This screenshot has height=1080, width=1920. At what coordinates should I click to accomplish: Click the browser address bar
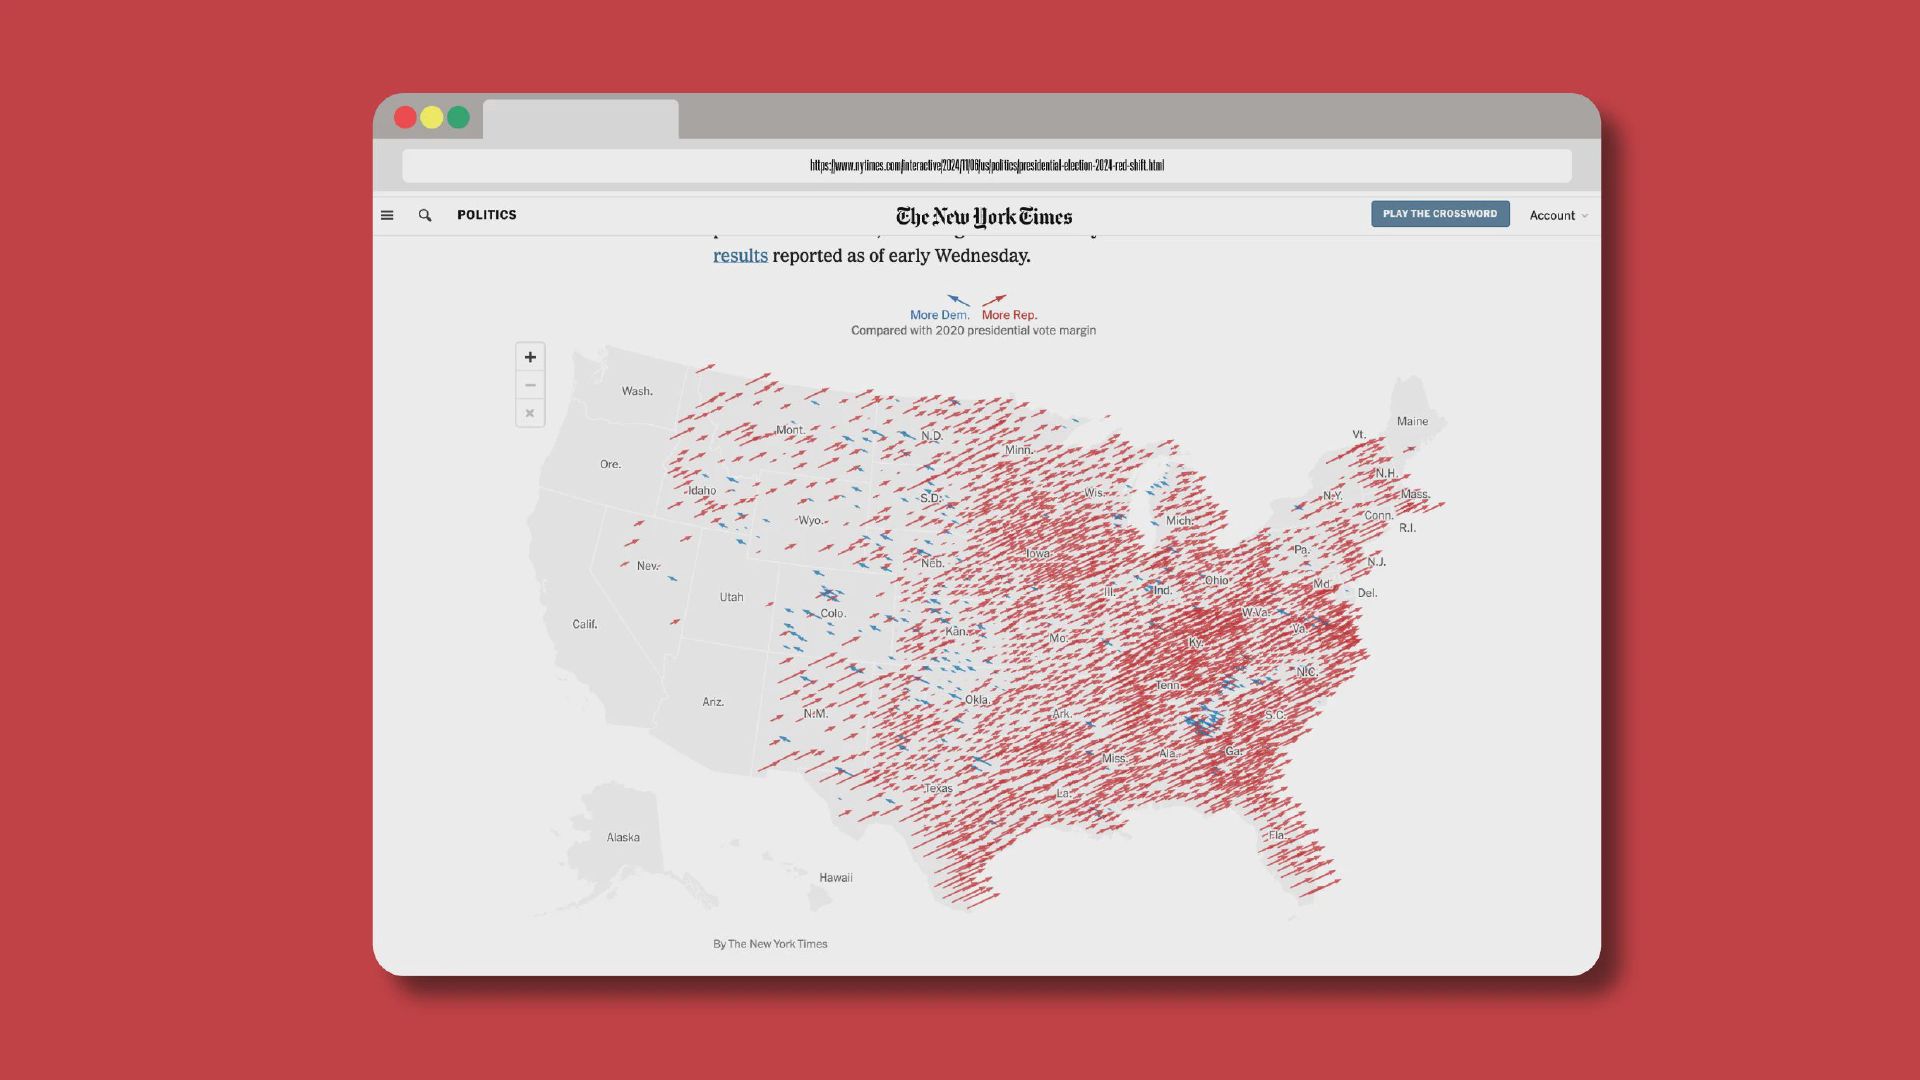(x=986, y=166)
